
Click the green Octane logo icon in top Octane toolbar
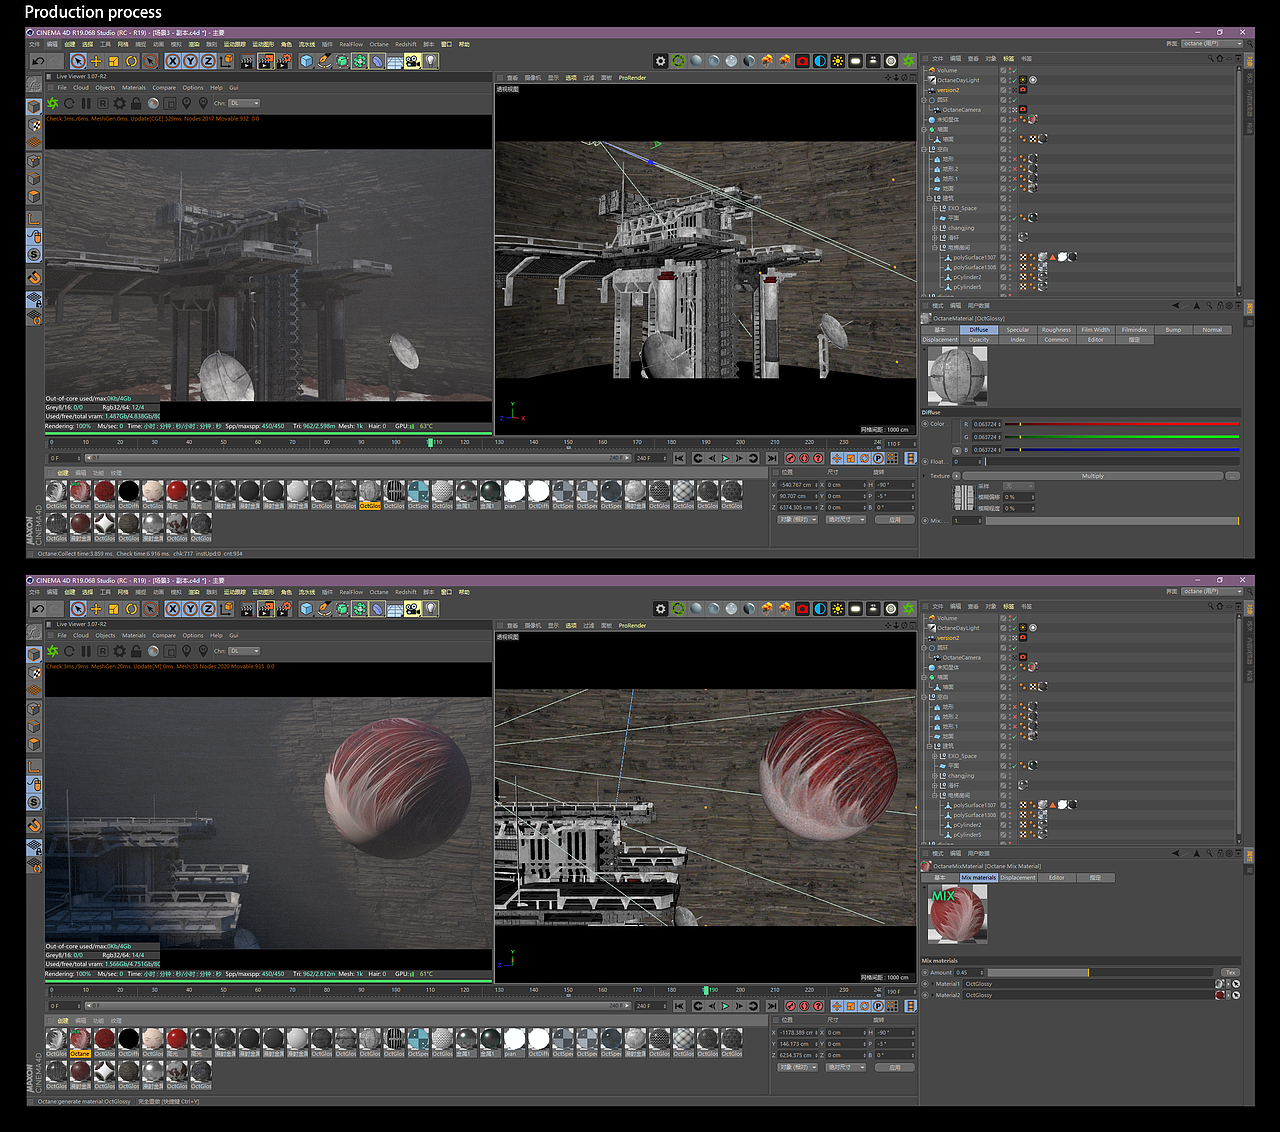[908, 61]
